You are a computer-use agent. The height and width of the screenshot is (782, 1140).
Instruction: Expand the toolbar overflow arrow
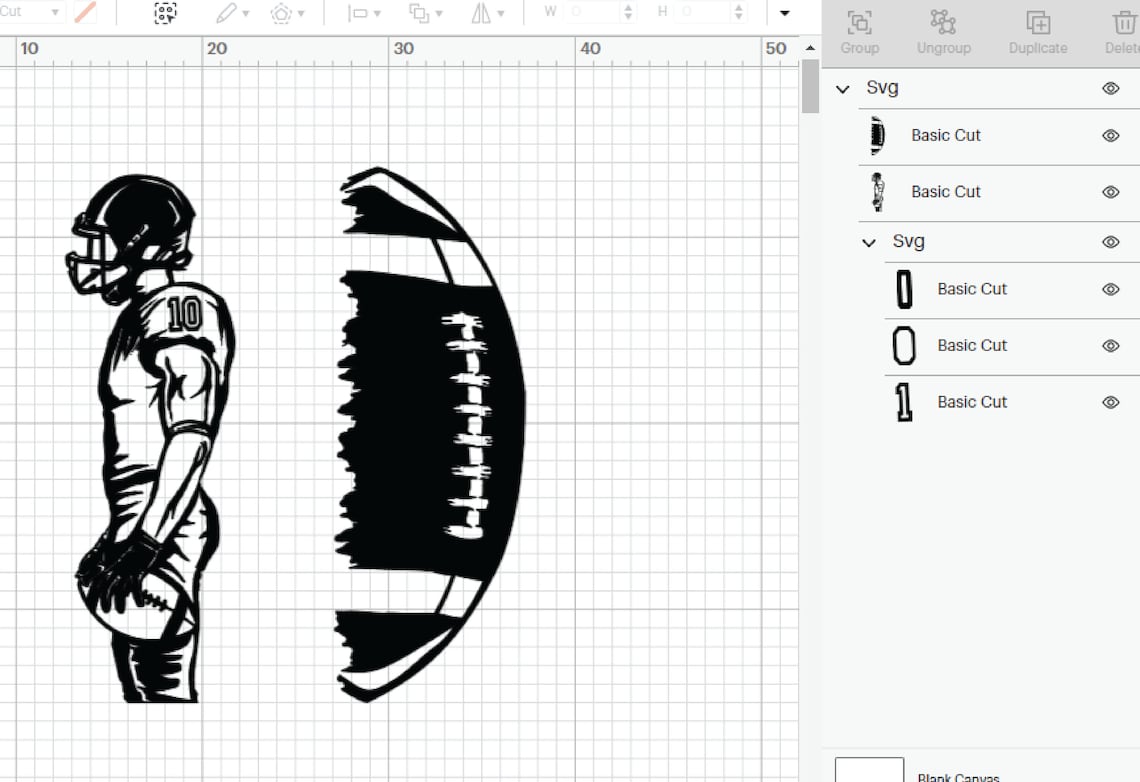tap(785, 14)
